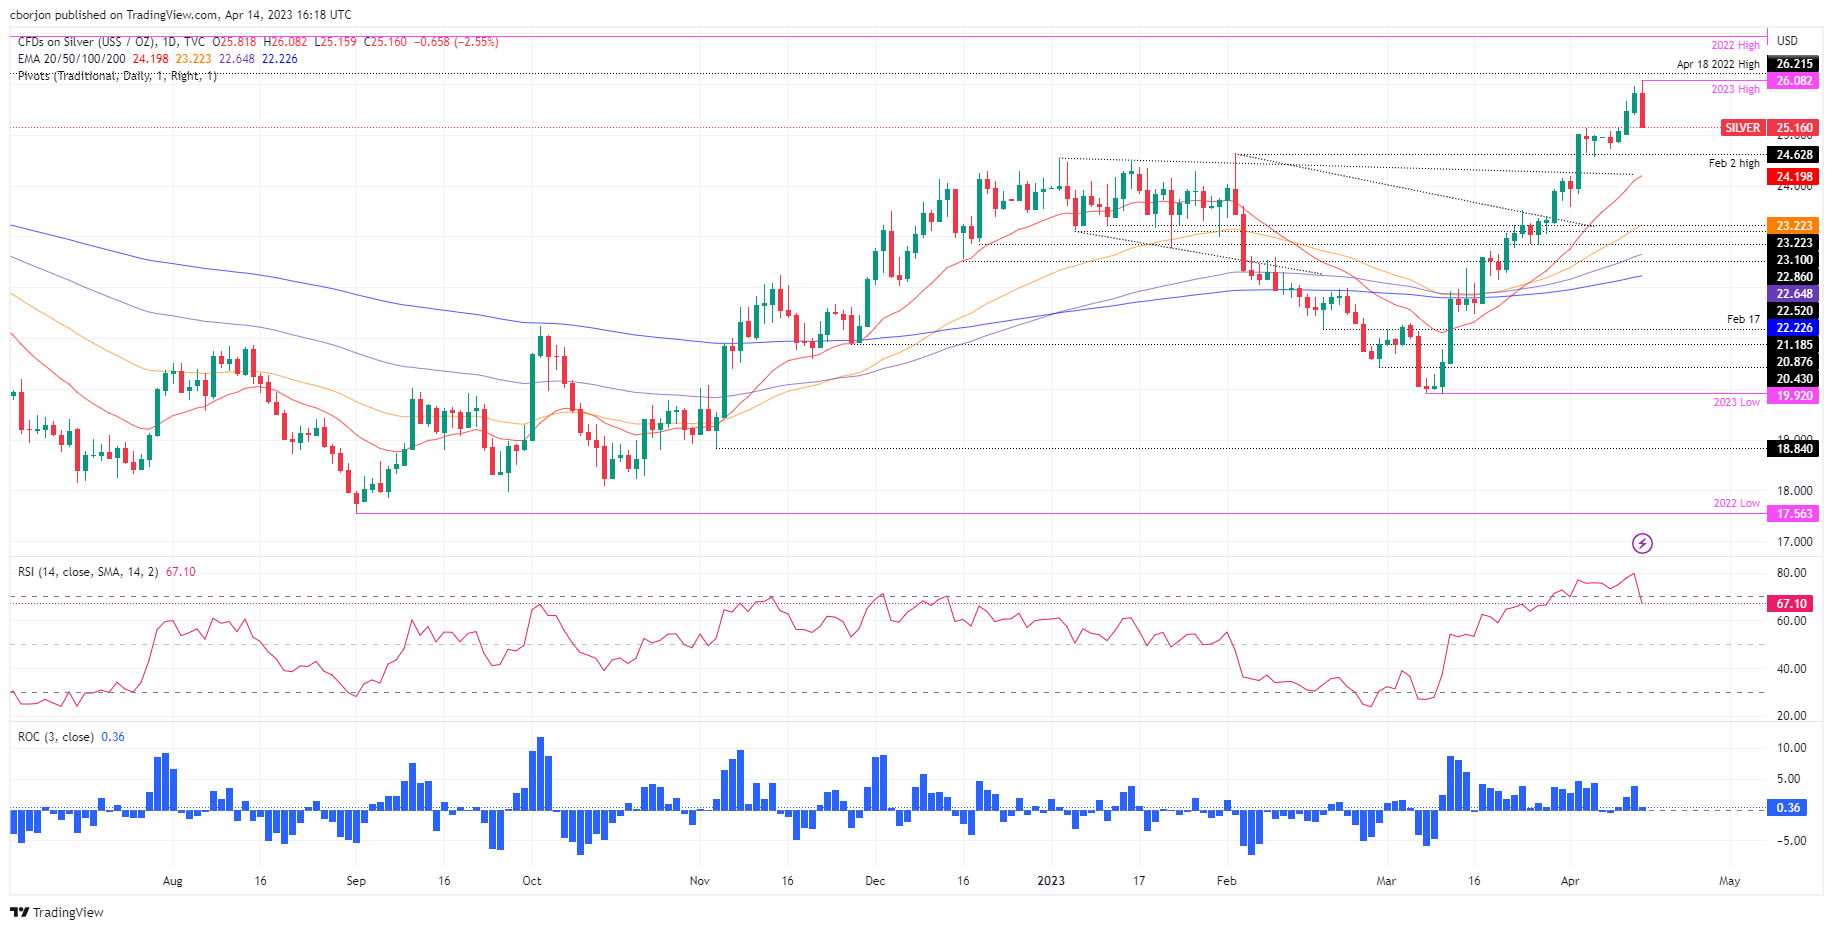Click the Apr label on time axis

[x=1570, y=881]
